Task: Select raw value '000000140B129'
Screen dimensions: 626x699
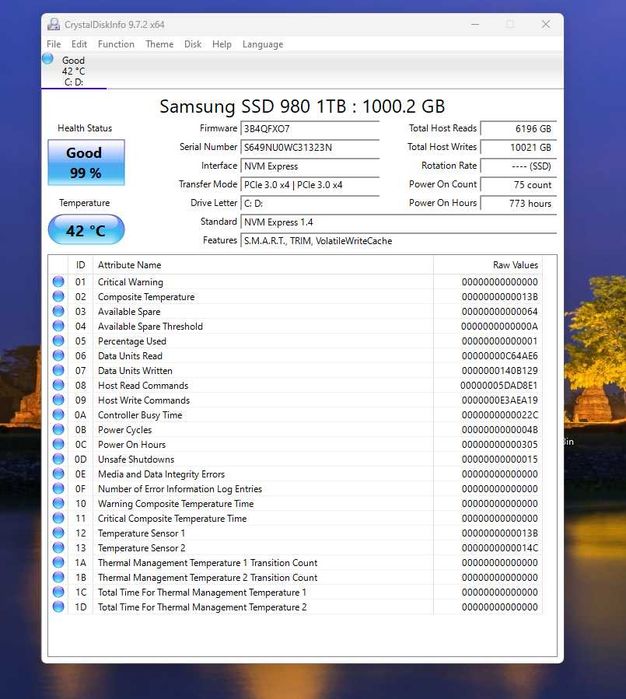Action: [499, 370]
